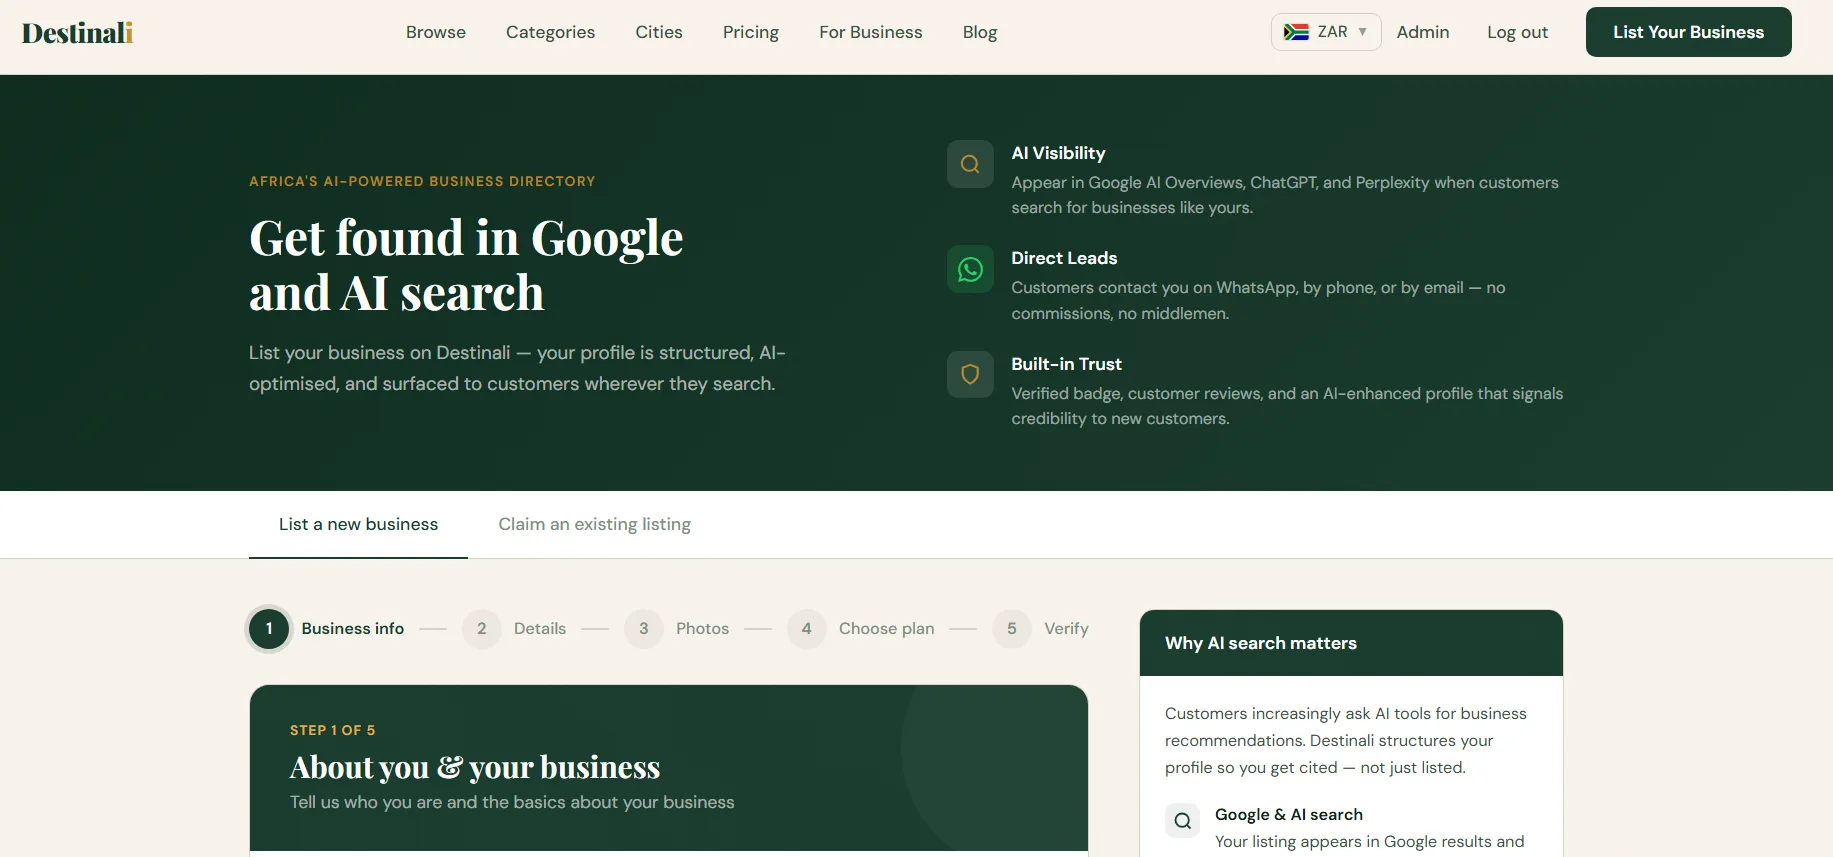
Task: Click the Built-in Trust shield icon
Action: pos(970,374)
